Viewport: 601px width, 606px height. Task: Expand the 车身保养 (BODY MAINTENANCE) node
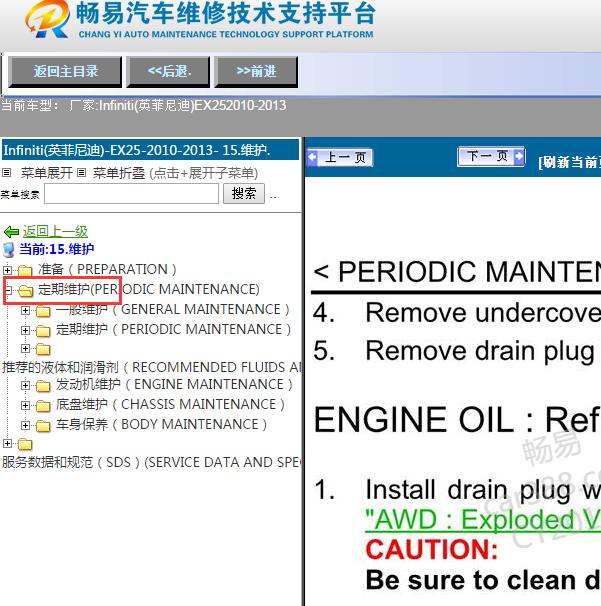tap(25, 425)
